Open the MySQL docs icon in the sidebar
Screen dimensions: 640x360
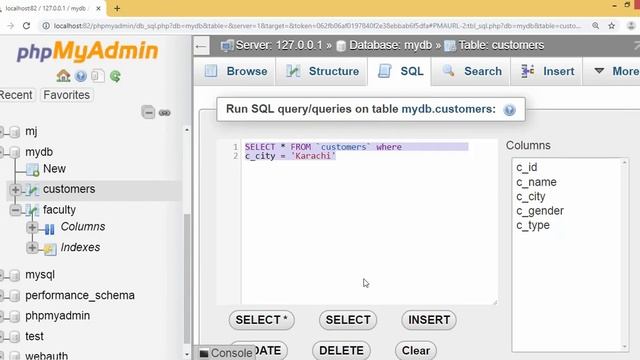point(98,76)
